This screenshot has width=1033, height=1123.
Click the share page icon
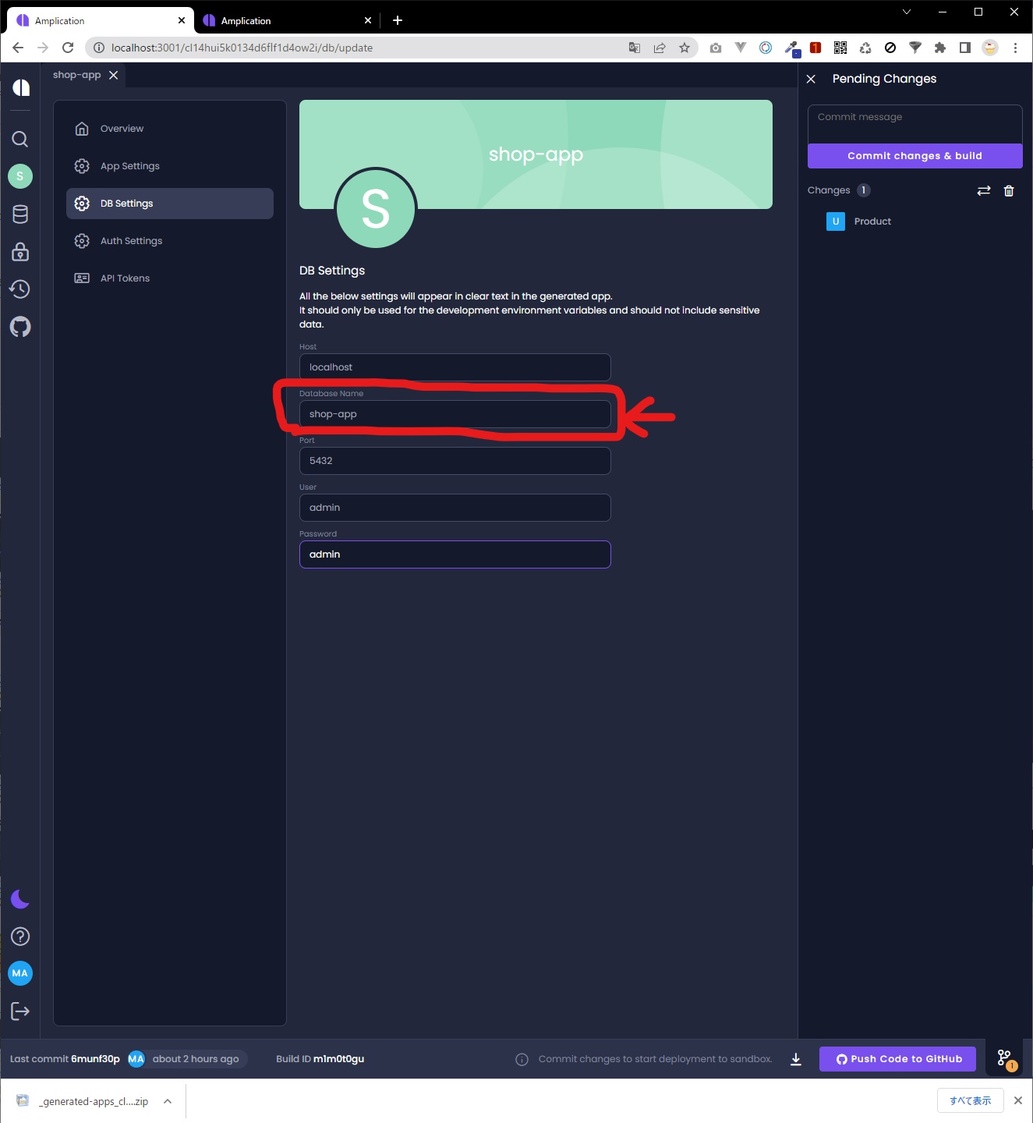[x=659, y=48]
